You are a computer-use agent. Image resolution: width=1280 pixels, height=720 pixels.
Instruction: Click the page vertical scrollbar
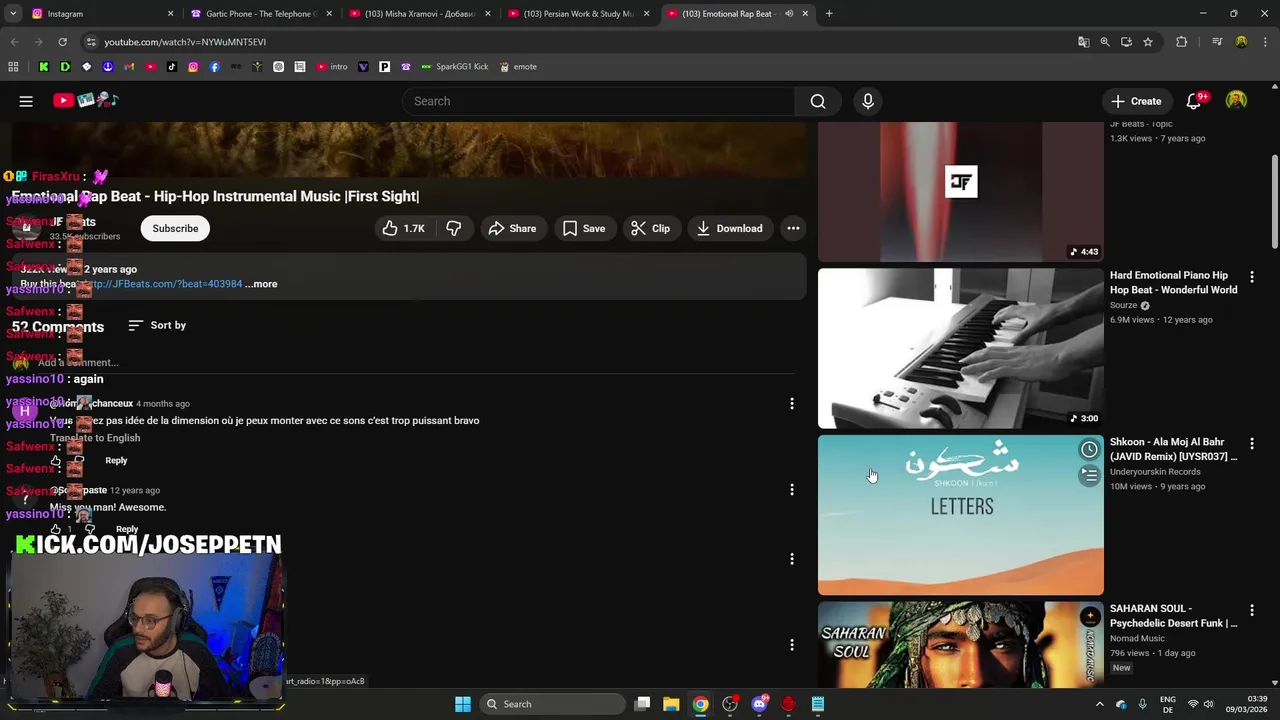tap(1274, 200)
